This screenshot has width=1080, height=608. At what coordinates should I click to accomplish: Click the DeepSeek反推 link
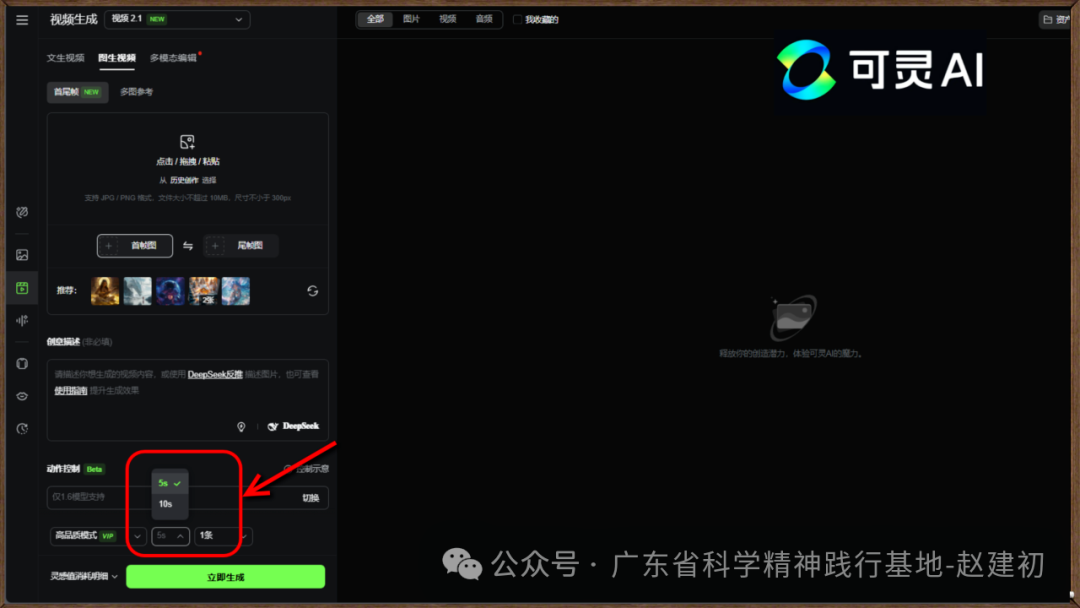pyautogui.click(x=215, y=374)
